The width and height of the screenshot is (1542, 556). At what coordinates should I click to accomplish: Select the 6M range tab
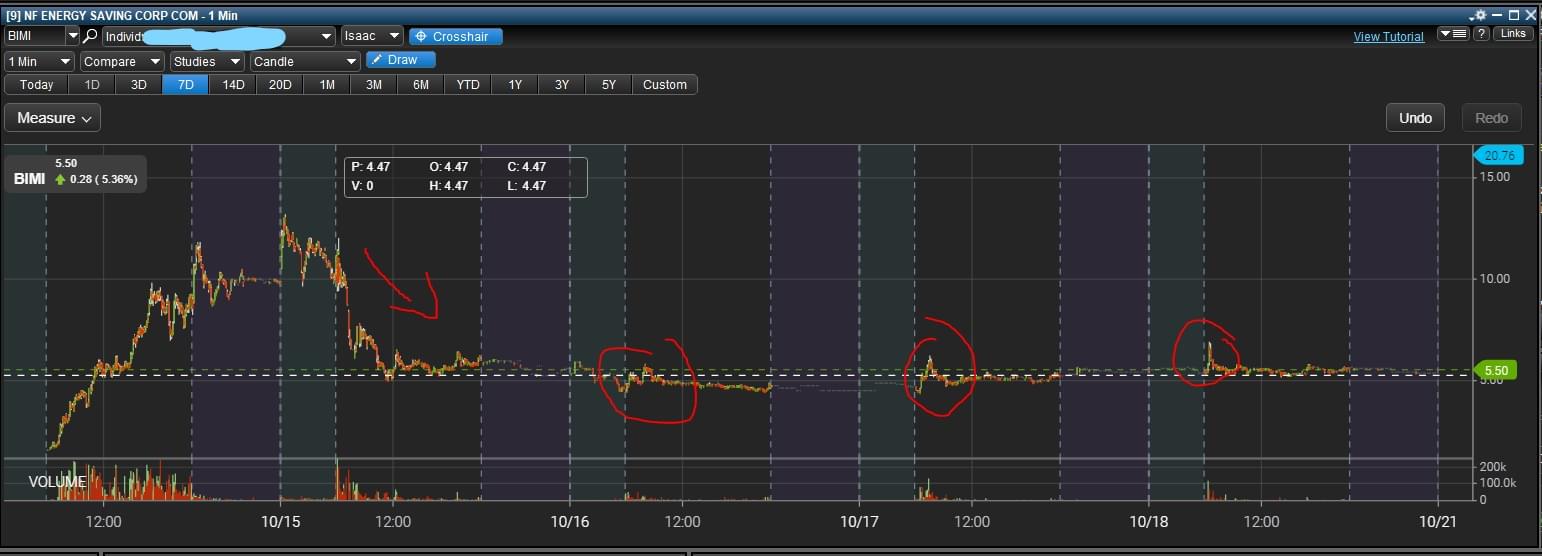[421, 85]
